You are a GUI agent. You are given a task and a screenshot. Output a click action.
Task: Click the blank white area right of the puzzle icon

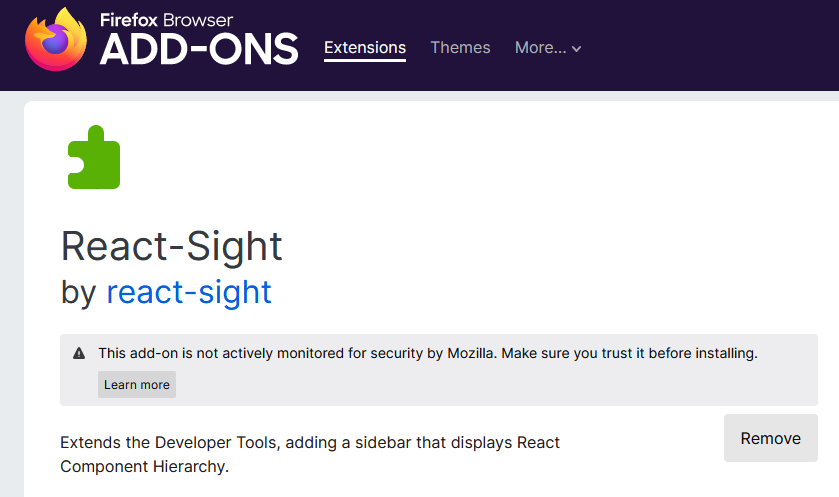(450, 160)
